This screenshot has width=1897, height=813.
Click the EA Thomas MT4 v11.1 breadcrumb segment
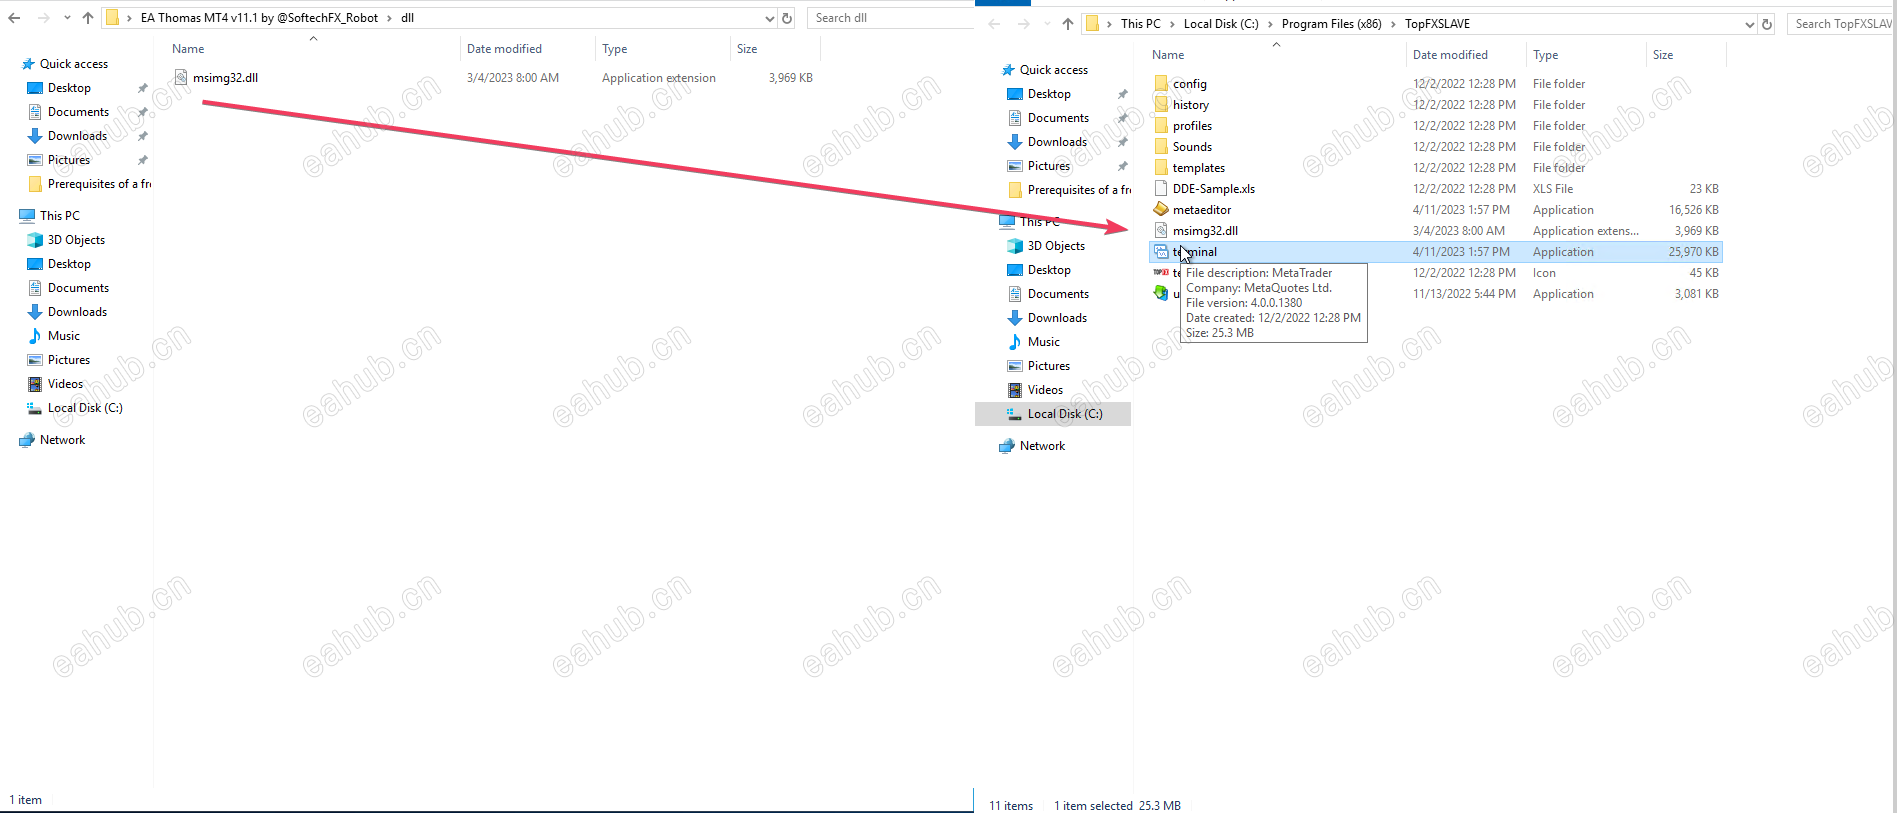259,18
